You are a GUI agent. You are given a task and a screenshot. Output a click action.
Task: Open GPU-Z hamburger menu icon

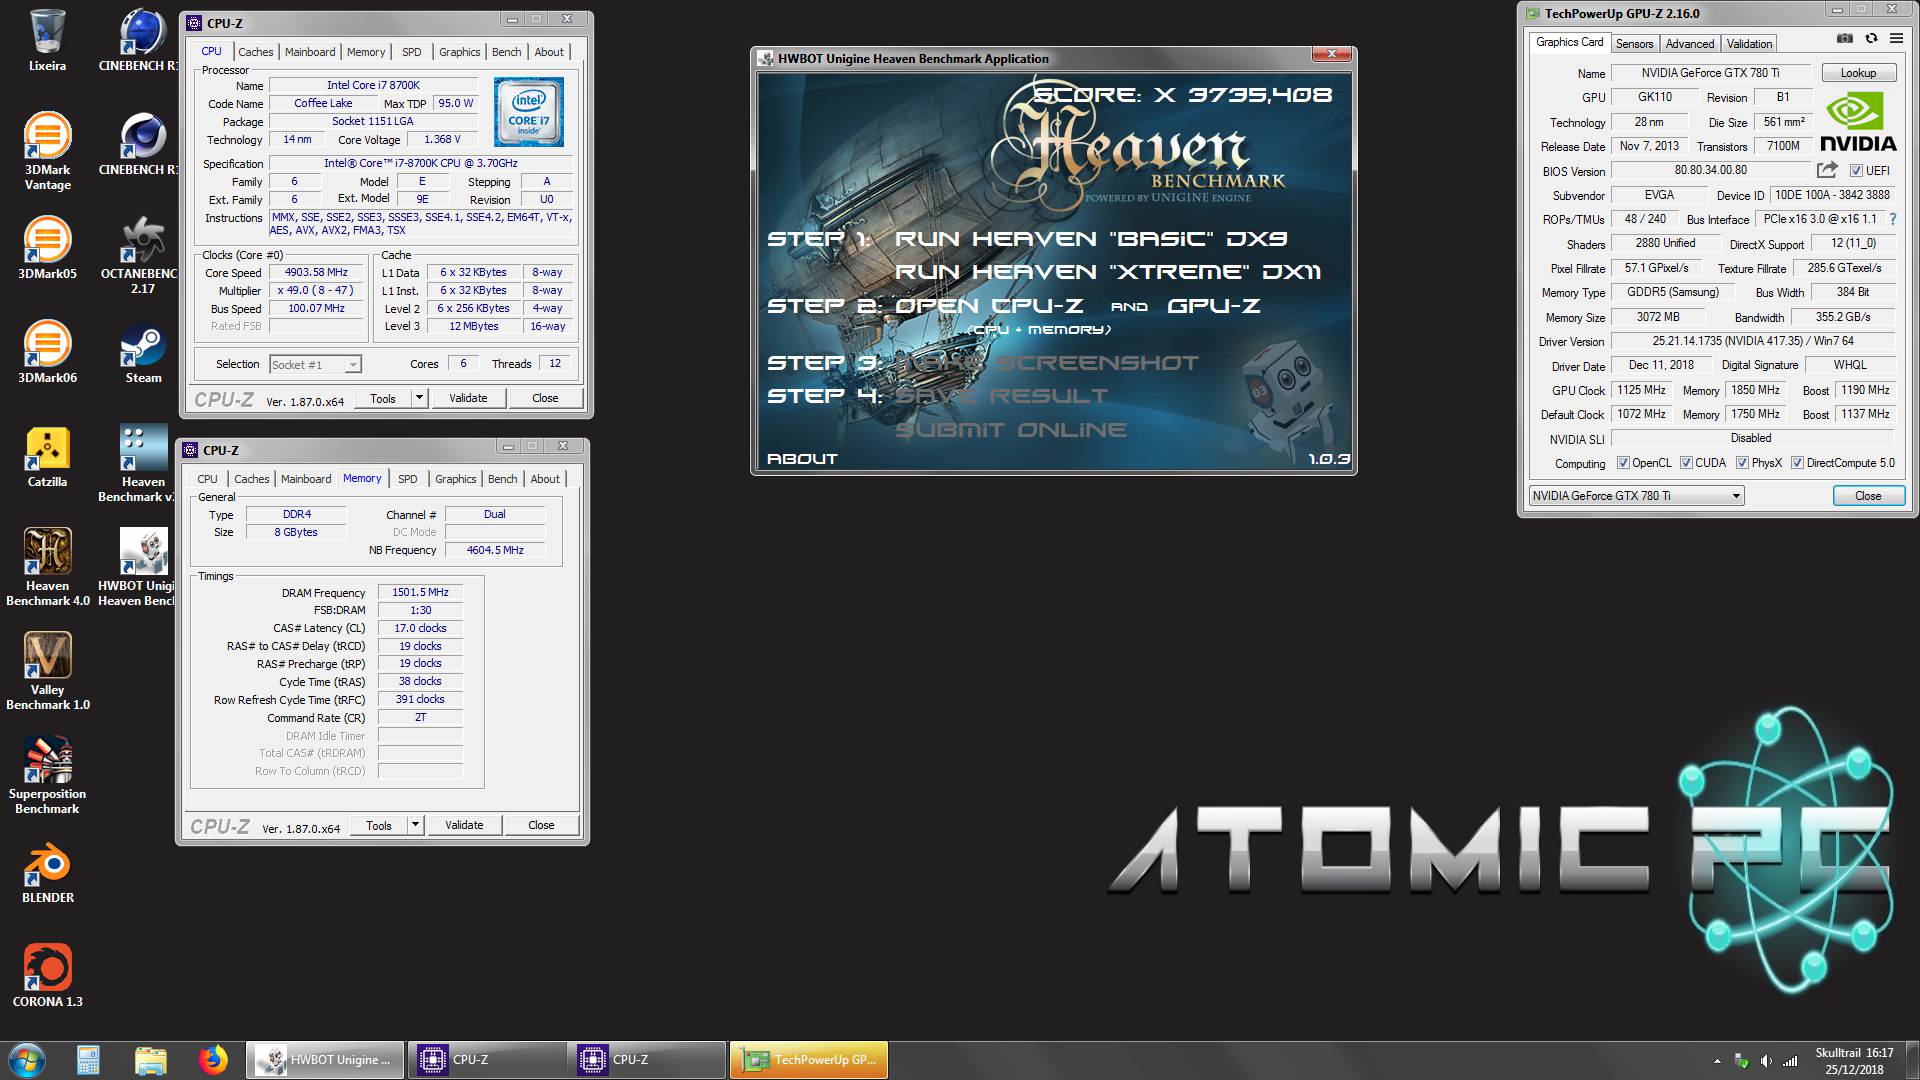click(x=1896, y=38)
